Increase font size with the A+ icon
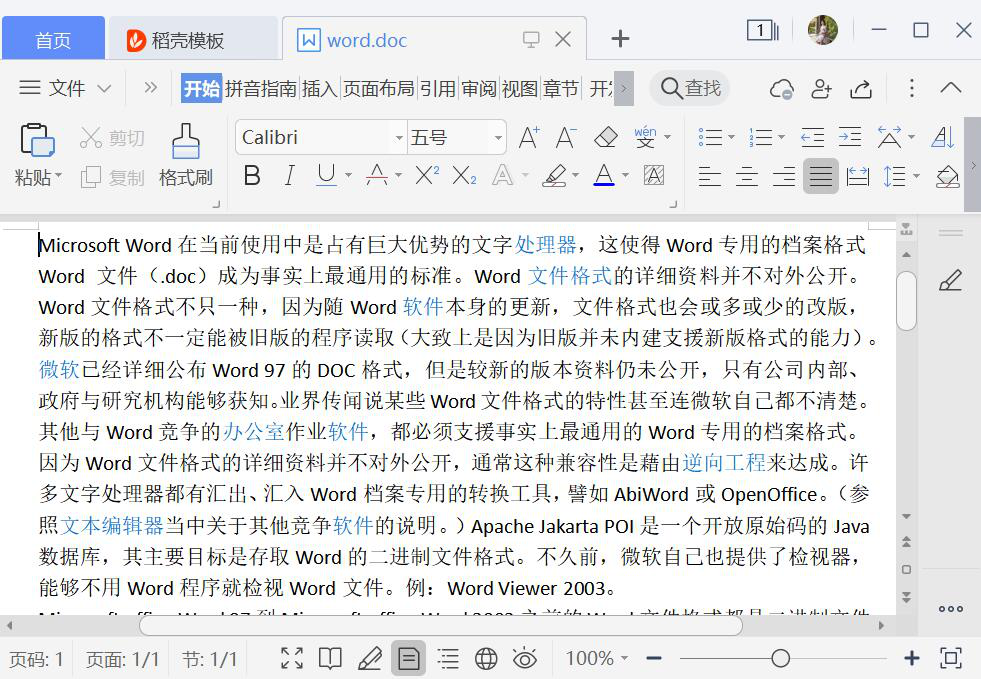Viewport: 981px width, 679px height. (528, 137)
